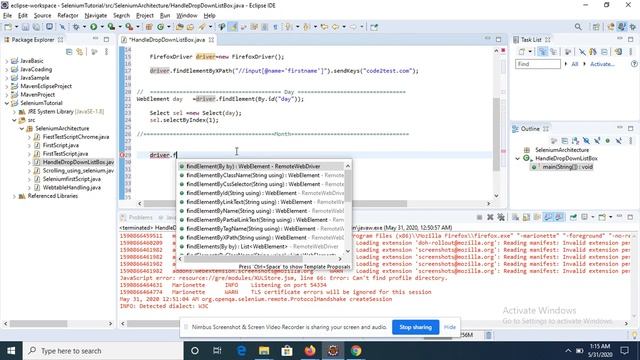This screenshot has height=360, width=640.
Task: Click the Open Type folder icon in toolbar
Action: point(180,27)
